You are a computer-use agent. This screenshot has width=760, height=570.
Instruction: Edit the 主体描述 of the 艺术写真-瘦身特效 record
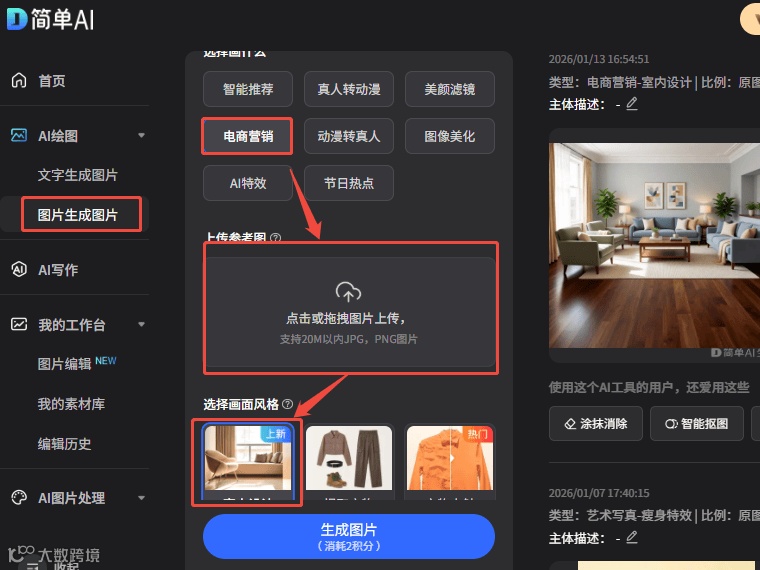632,538
